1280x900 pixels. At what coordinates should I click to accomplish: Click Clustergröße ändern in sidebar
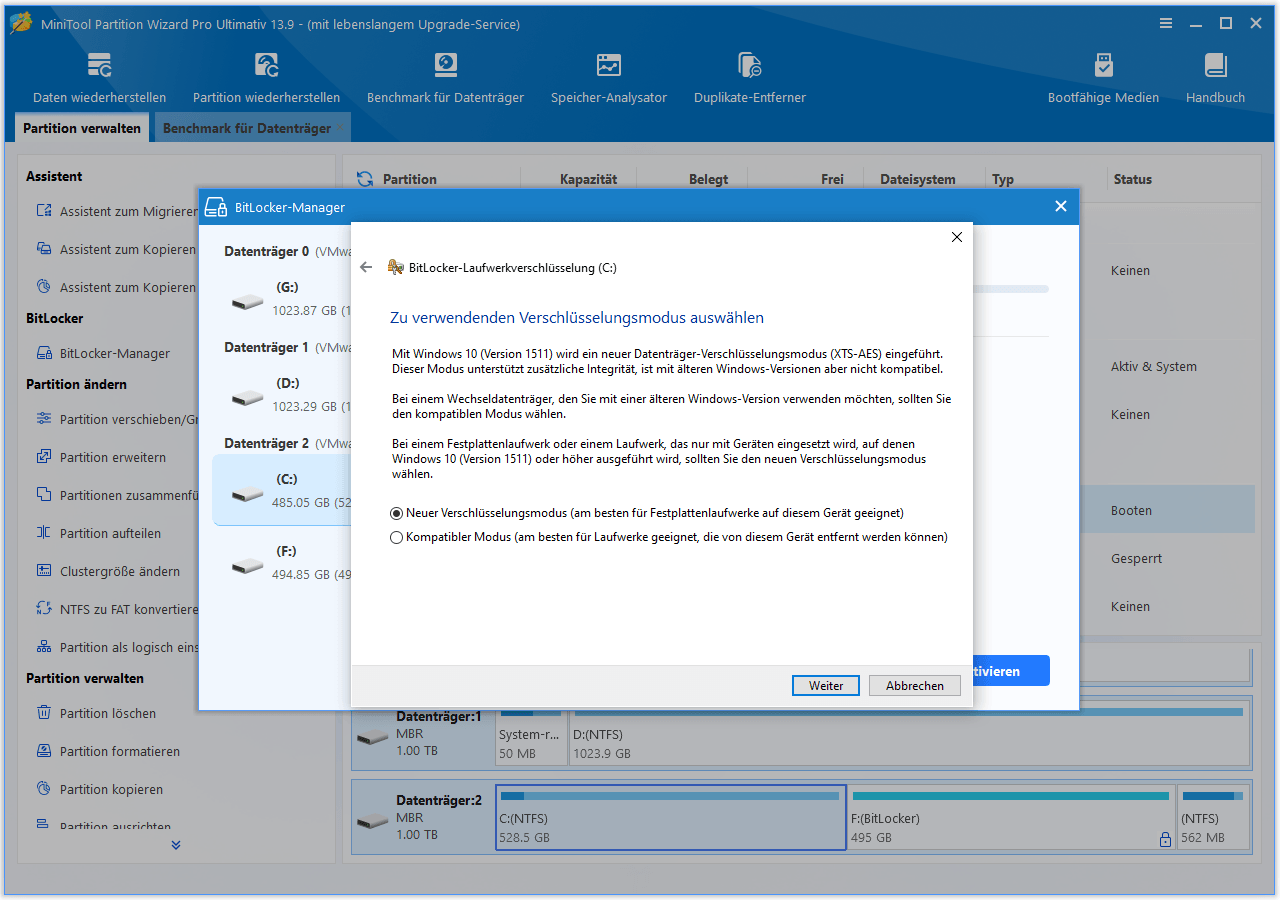108,571
